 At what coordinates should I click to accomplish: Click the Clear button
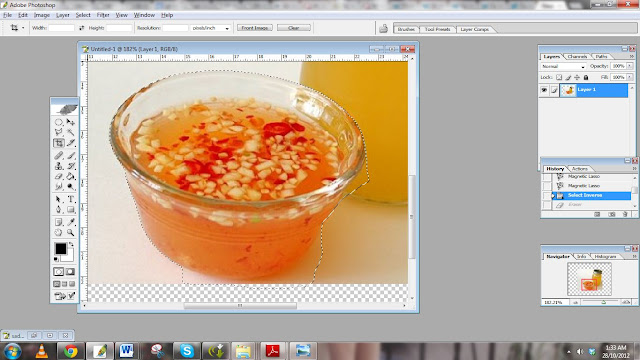click(293, 28)
